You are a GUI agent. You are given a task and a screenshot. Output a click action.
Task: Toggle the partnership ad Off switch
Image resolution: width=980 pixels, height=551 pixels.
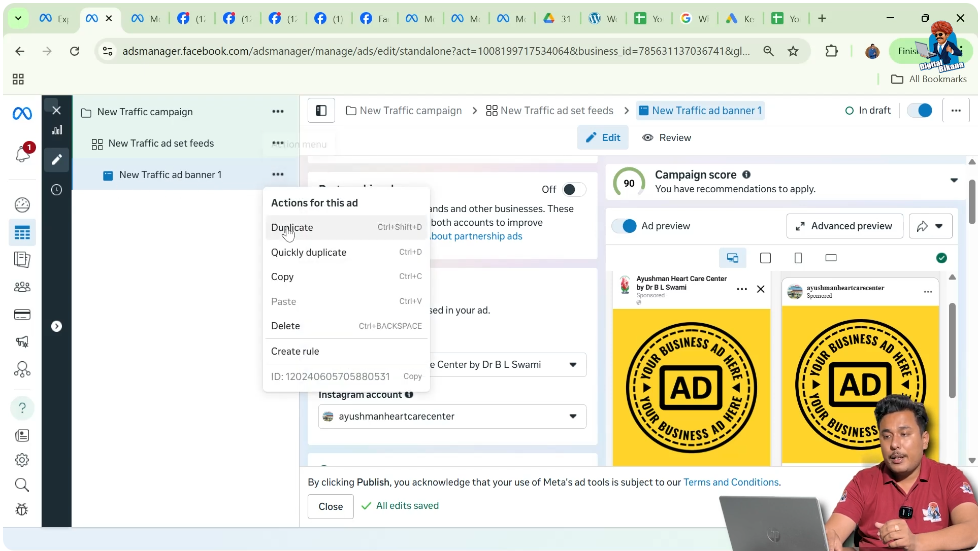[574, 189]
